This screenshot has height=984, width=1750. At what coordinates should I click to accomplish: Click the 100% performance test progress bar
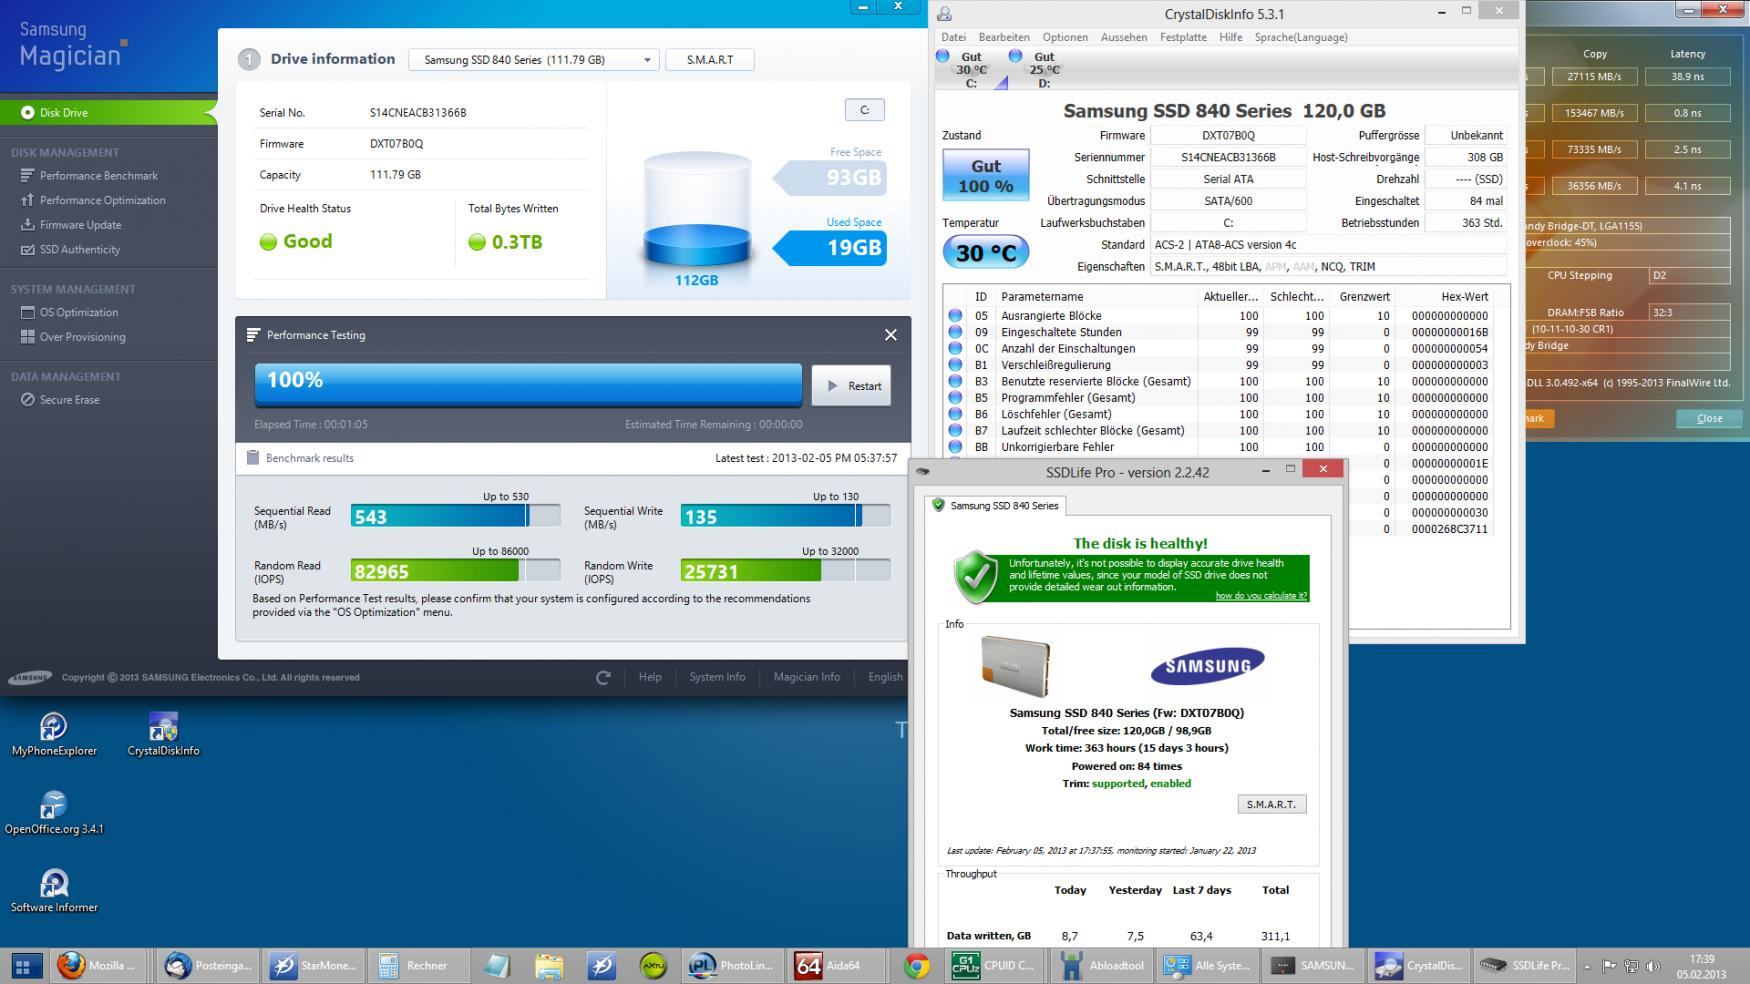pyautogui.click(x=528, y=385)
